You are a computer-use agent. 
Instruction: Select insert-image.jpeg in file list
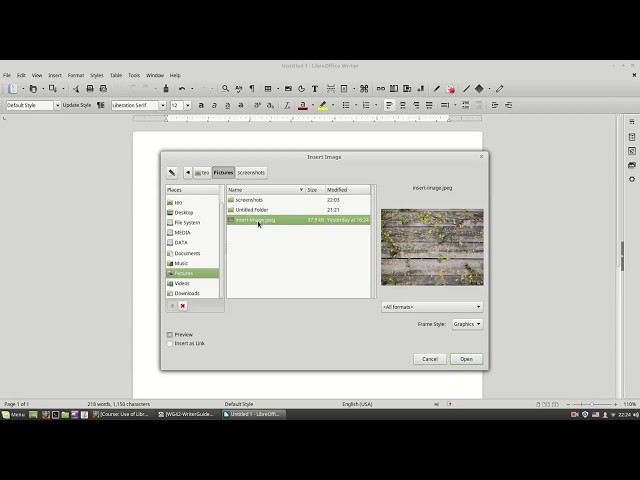tap(298, 220)
